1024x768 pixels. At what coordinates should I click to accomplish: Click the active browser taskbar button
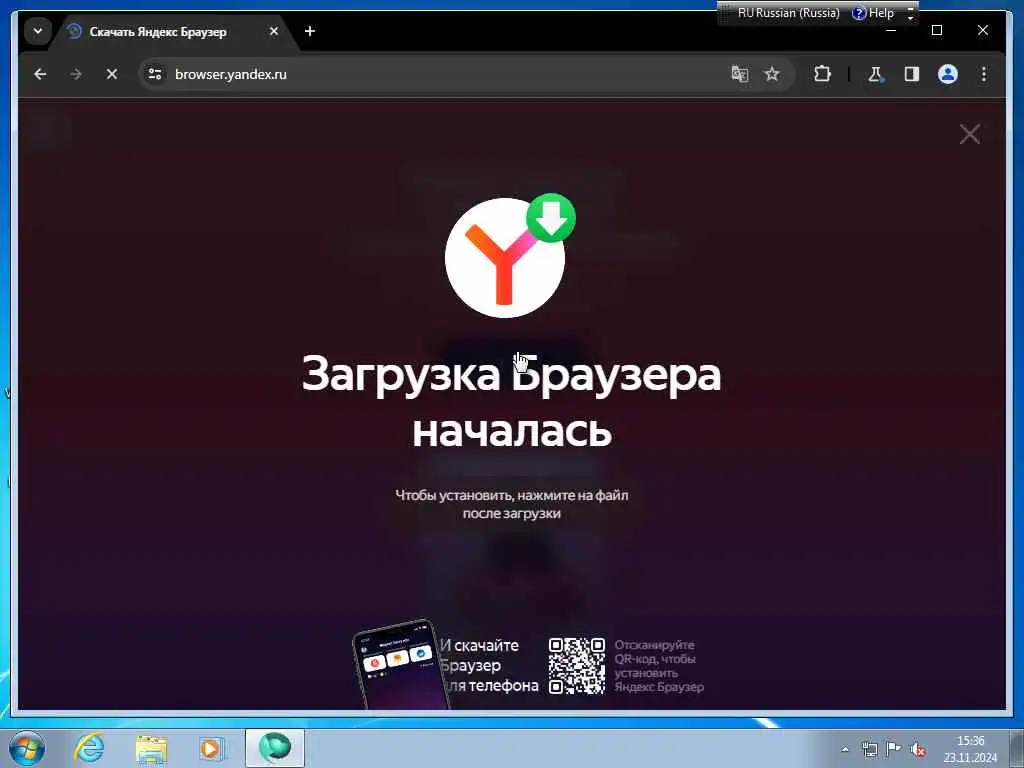pyautogui.click(x=274, y=748)
